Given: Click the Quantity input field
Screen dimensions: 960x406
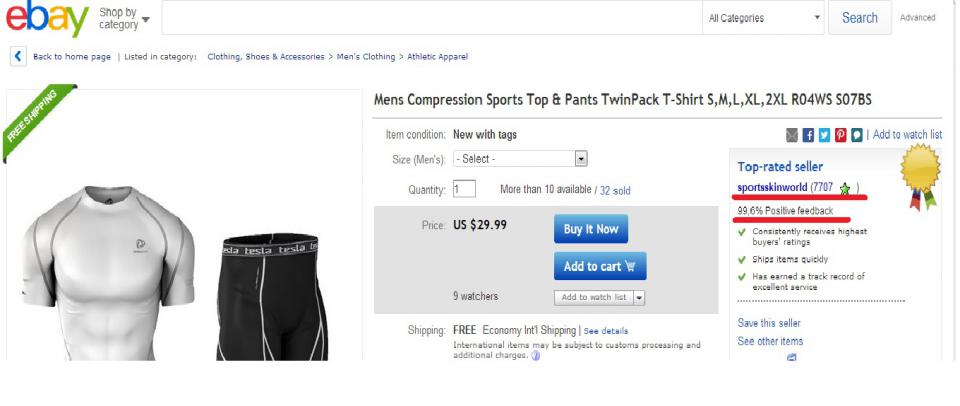Looking at the screenshot, I should (x=464, y=189).
